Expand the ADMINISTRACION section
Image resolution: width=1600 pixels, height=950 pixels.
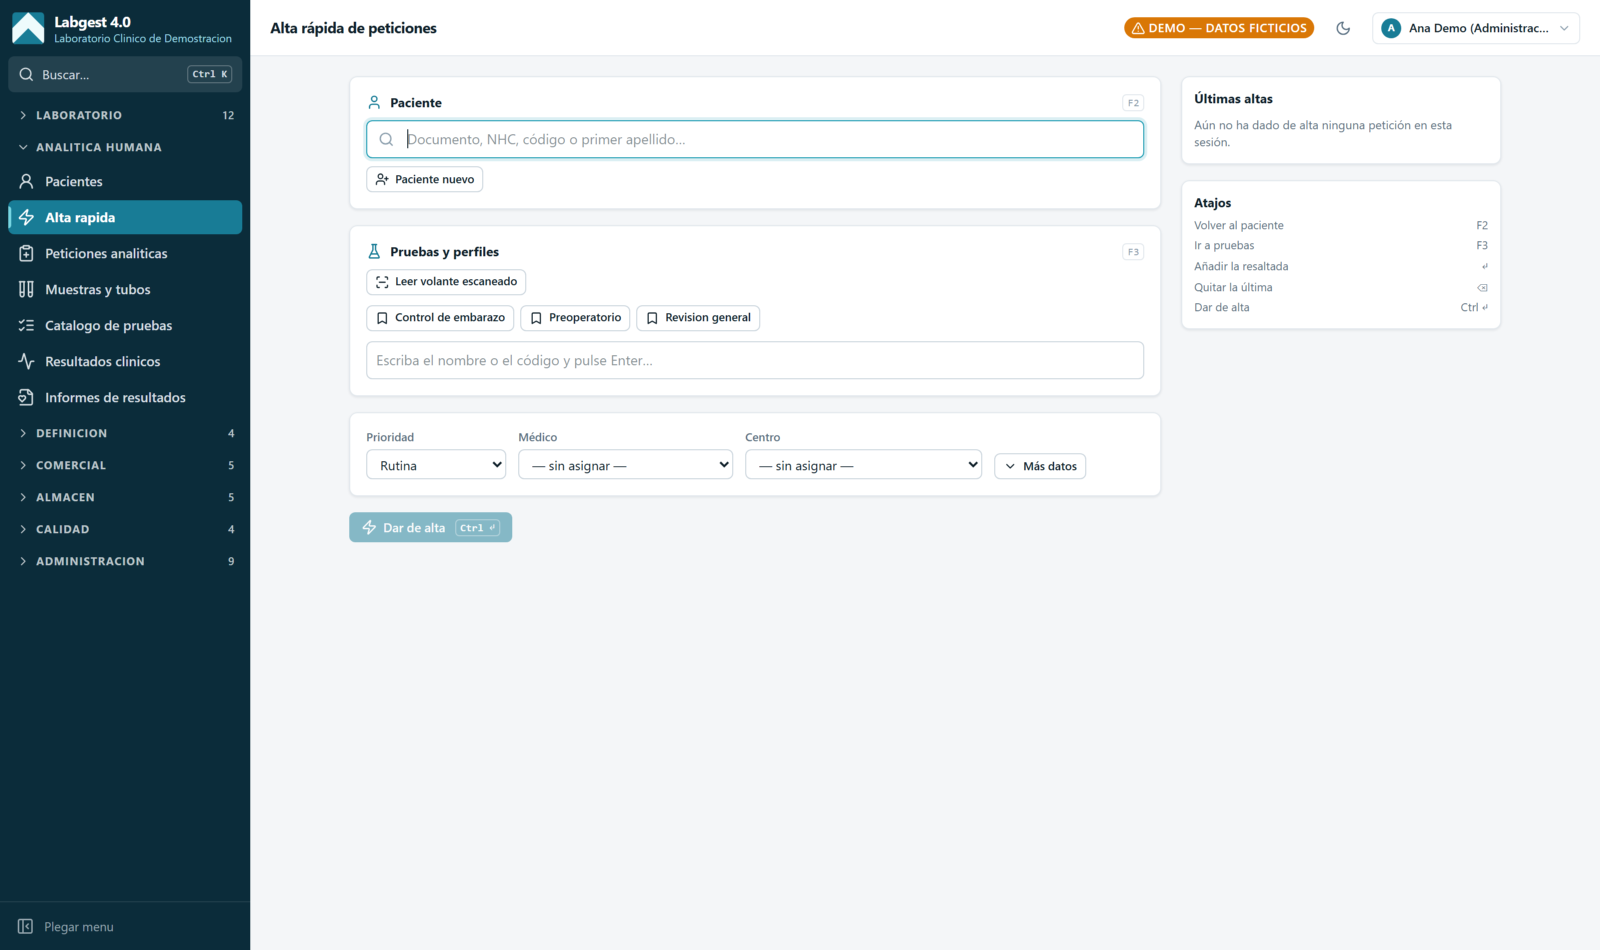tap(125, 561)
